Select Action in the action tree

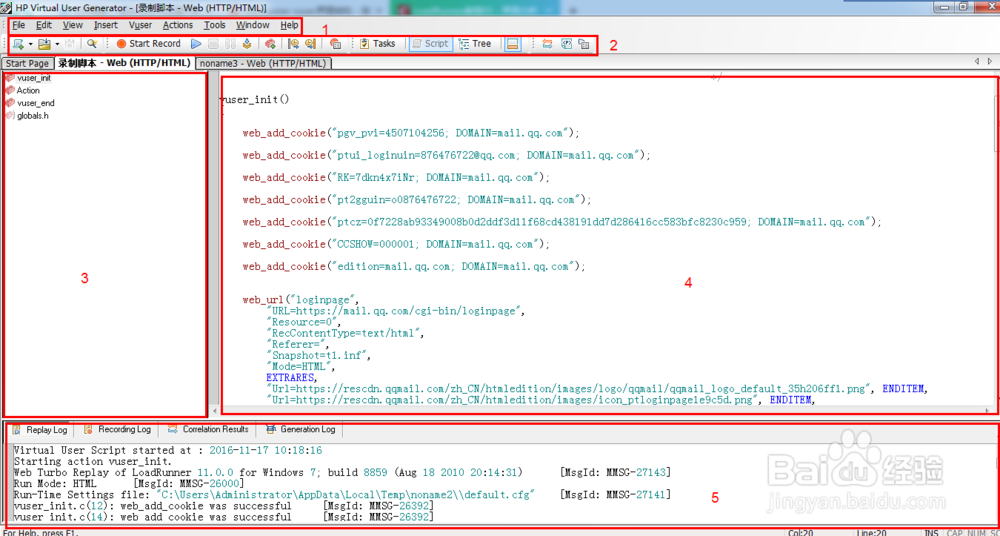pyautogui.click(x=28, y=91)
